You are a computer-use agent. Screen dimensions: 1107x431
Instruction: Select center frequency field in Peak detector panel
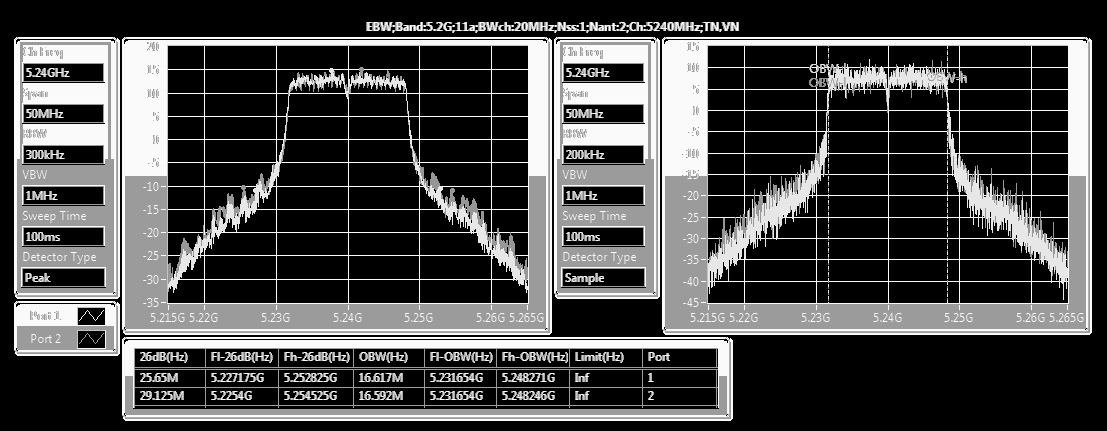(63, 73)
